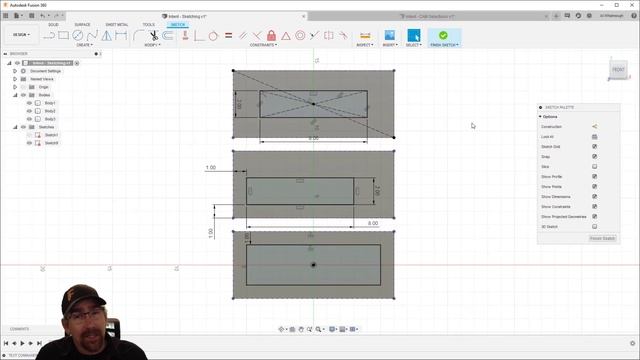This screenshot has width=640, height=360.
Task: Expand the Origin folder node
Action: (x=15, y=87)
